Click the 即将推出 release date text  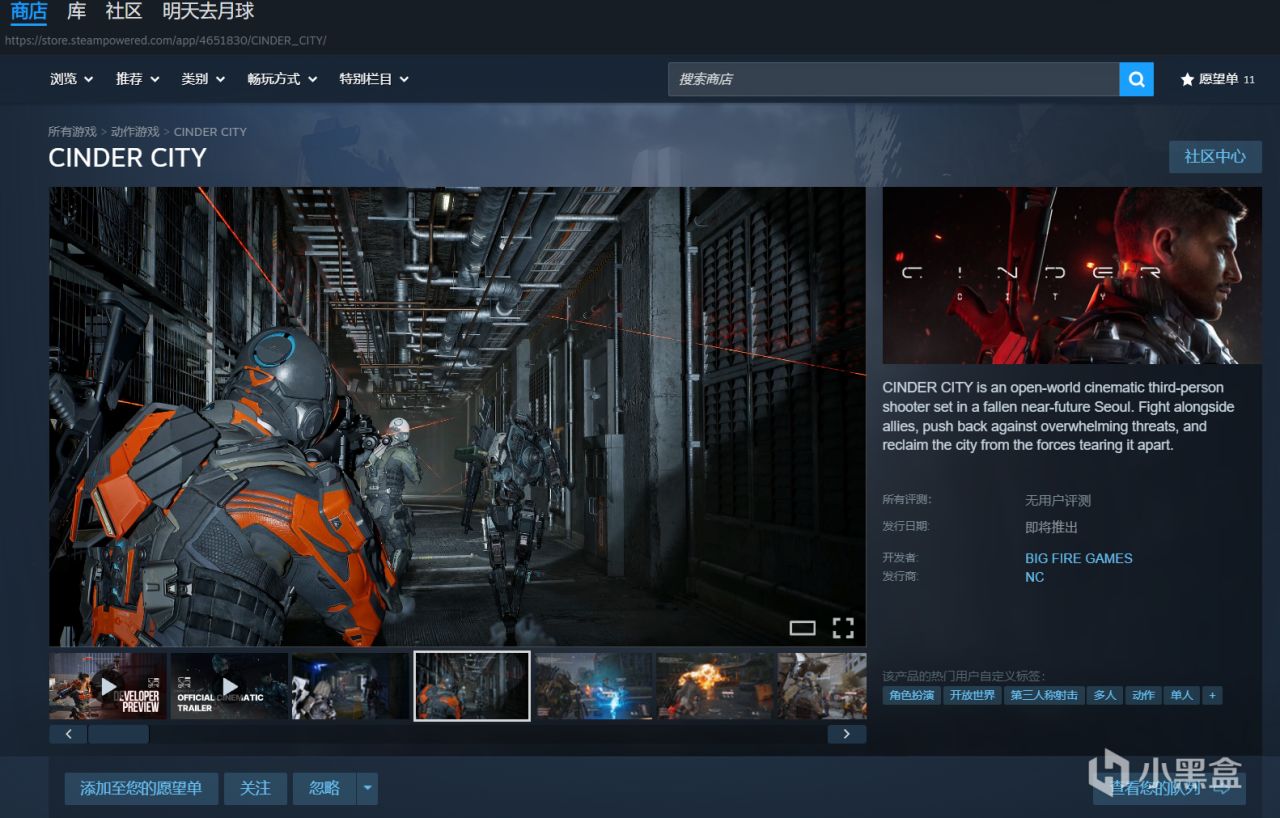tap(1051, 527)
